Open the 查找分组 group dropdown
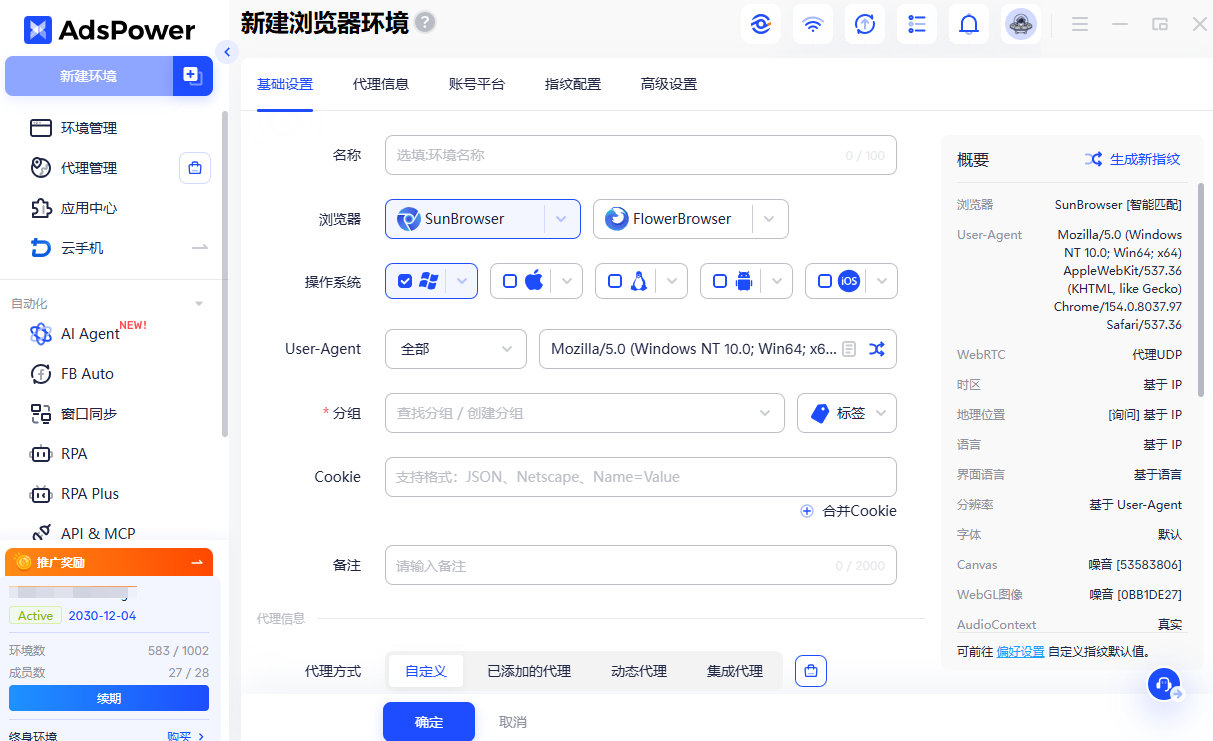This screenshot has height=741, width=1213. click(x=585, y=413)
